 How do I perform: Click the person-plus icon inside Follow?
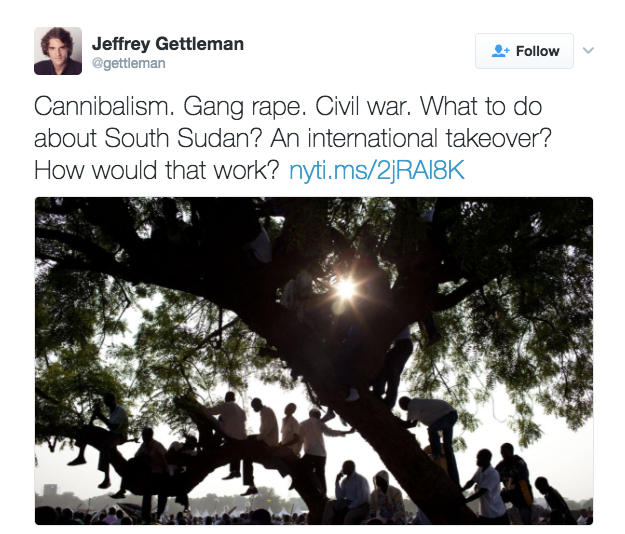pyautogui.click(x=500, y=51)
